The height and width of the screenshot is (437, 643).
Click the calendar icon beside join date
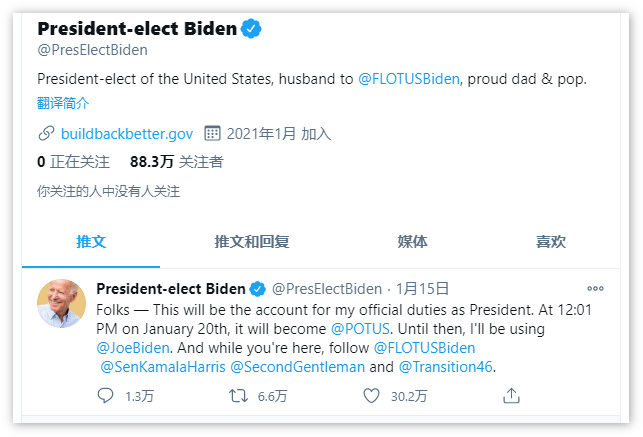point(212,133)
